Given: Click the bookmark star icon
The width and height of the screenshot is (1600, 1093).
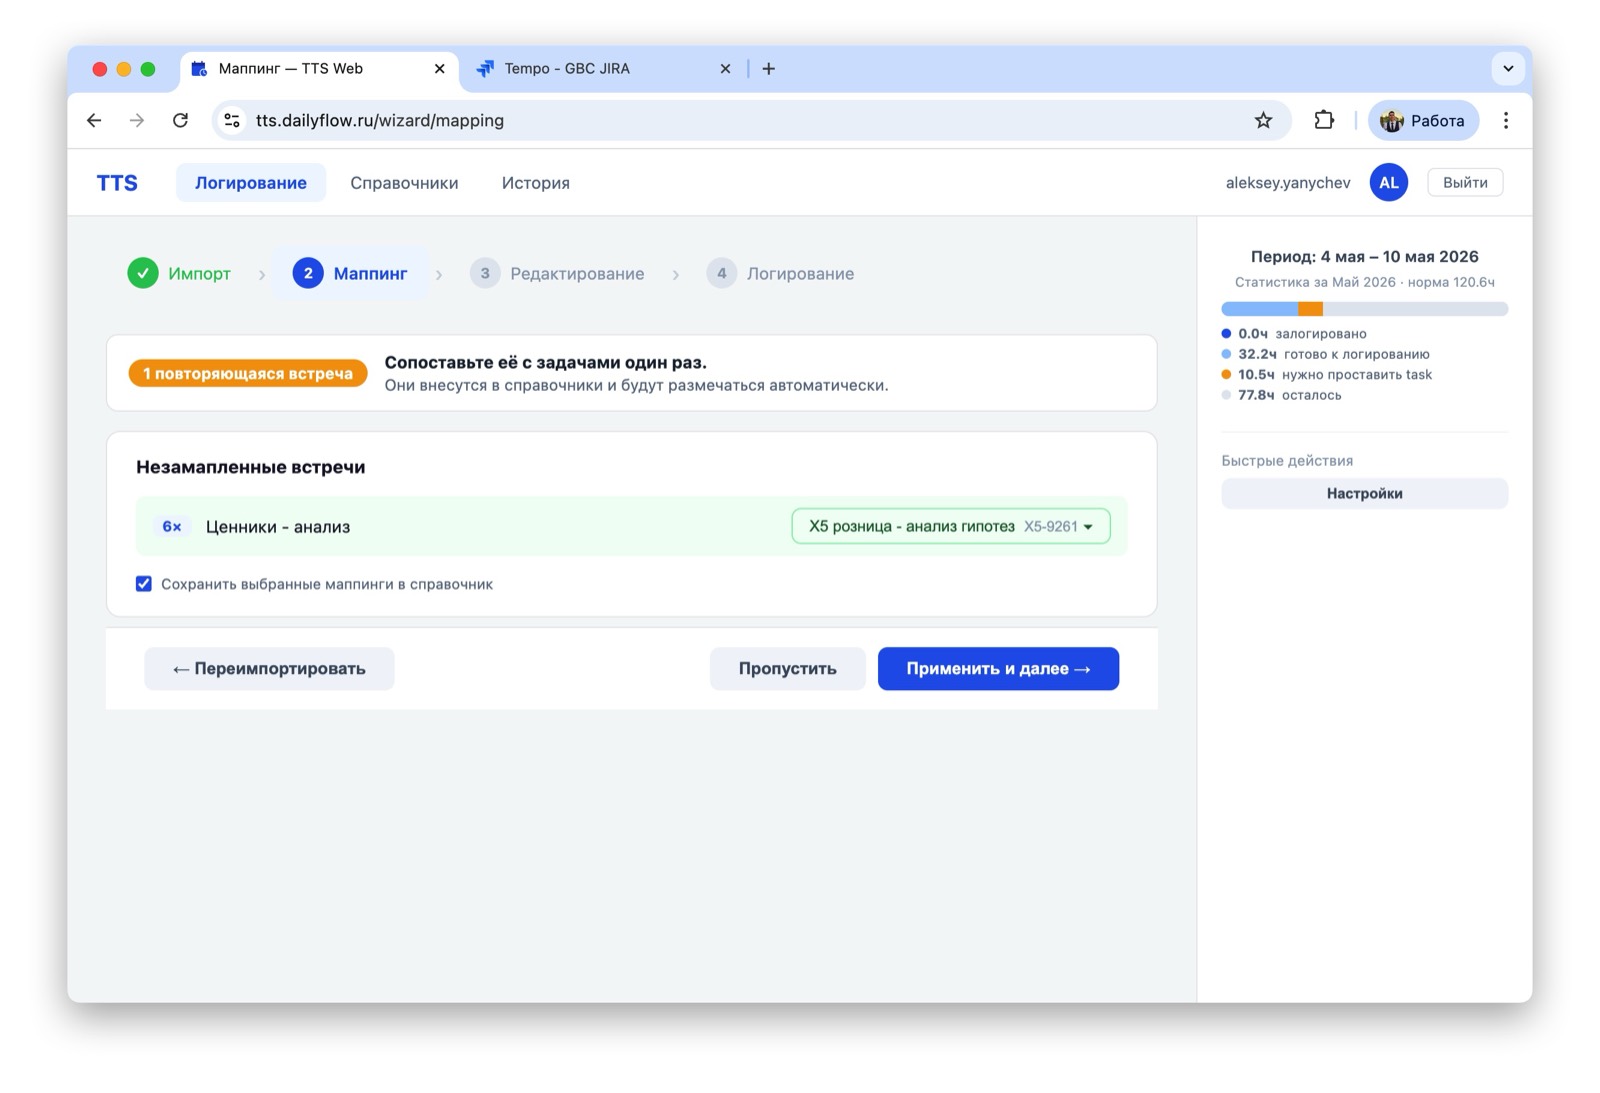Looking at the screenshot, I should [x=1263, y=121].
